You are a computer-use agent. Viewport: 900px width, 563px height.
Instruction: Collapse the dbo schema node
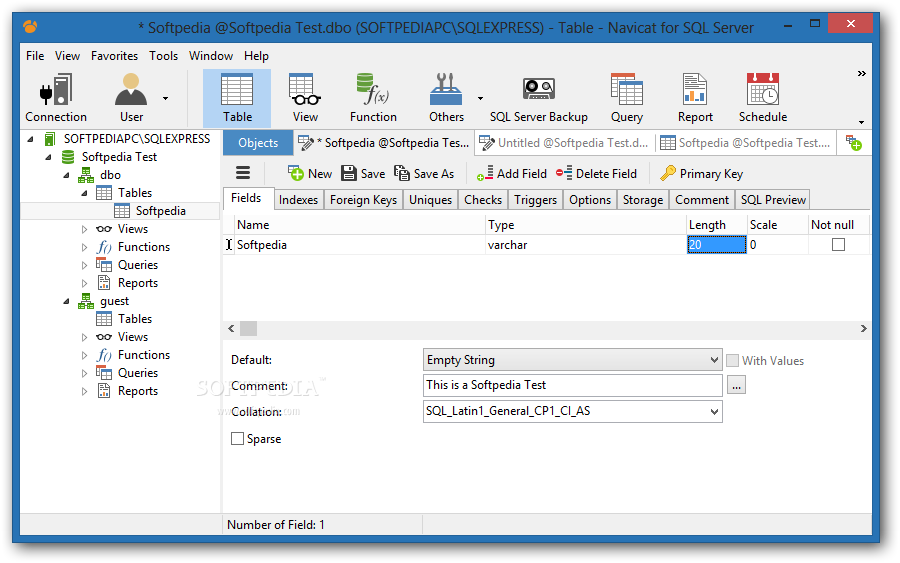coord(67,175)
